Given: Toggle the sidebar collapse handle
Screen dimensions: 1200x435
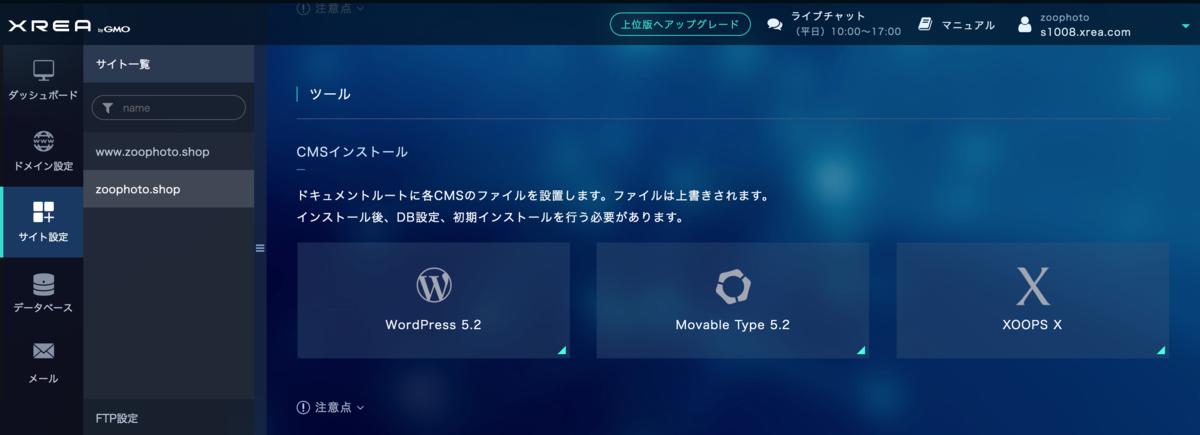Looking at the screenshot, I should coord(260,248).
